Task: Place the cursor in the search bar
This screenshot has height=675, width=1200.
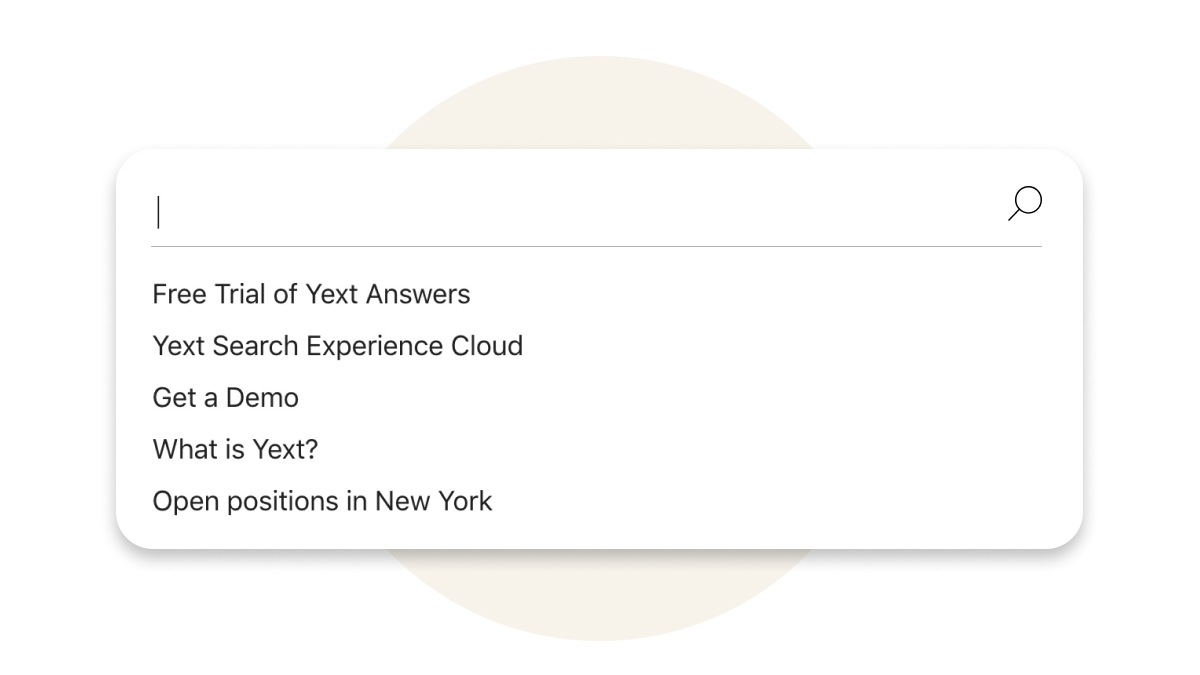Action: point(575,212)
